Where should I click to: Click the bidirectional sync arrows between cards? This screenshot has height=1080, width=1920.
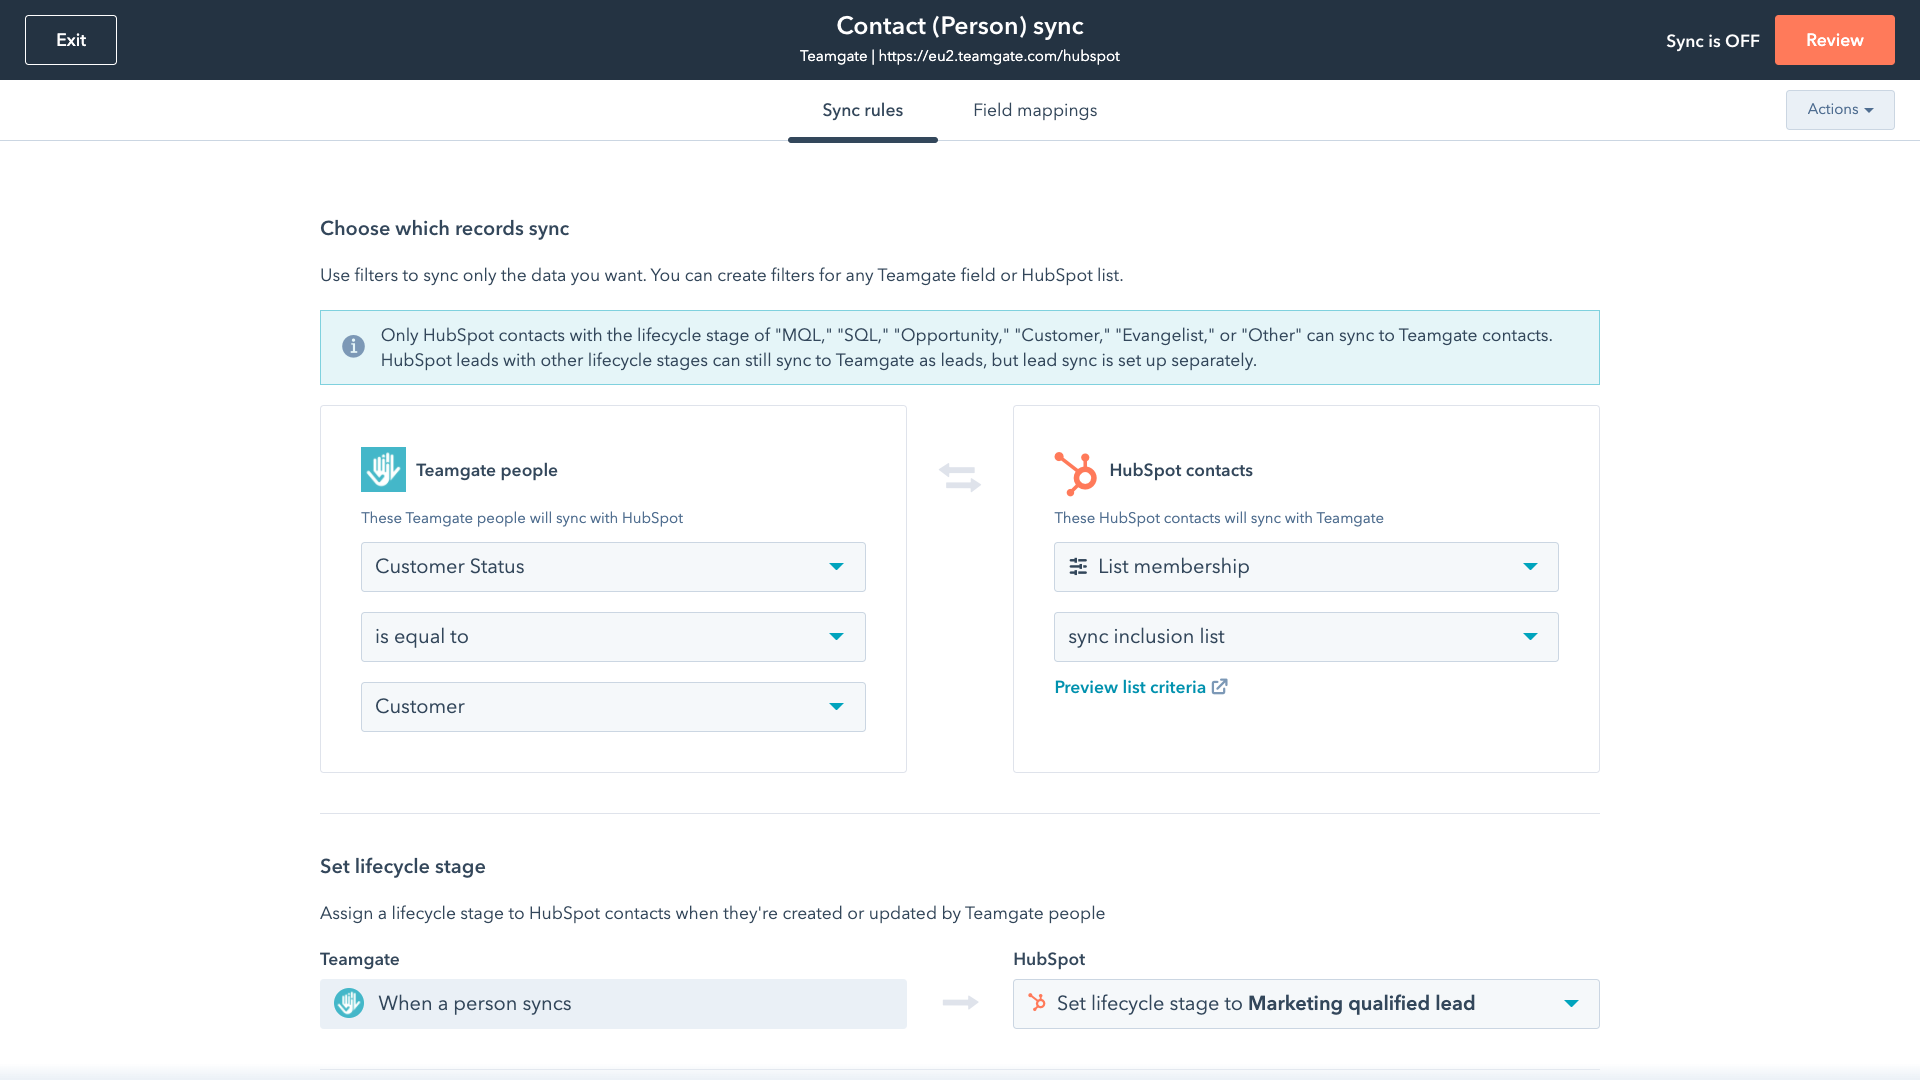[959, 478]
